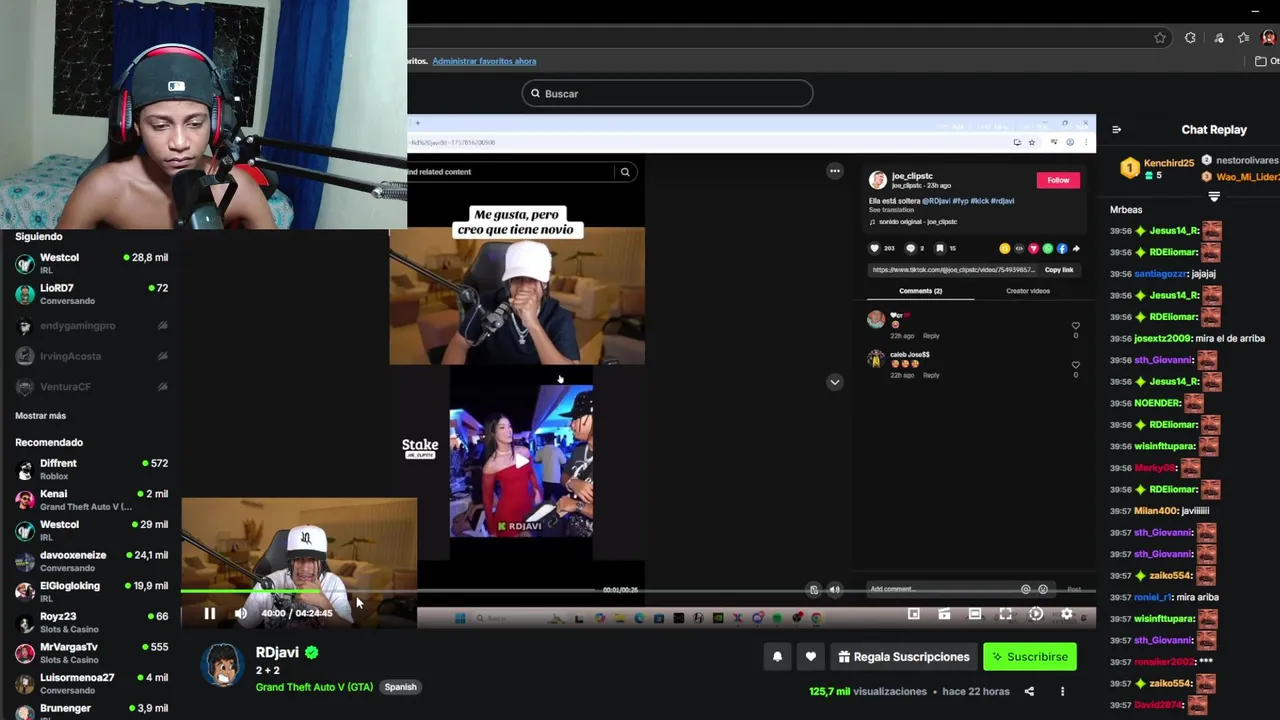Pause the Kick video playback
The width and height of the screenshot is (1280, 720).
click(x=210, y=613)
